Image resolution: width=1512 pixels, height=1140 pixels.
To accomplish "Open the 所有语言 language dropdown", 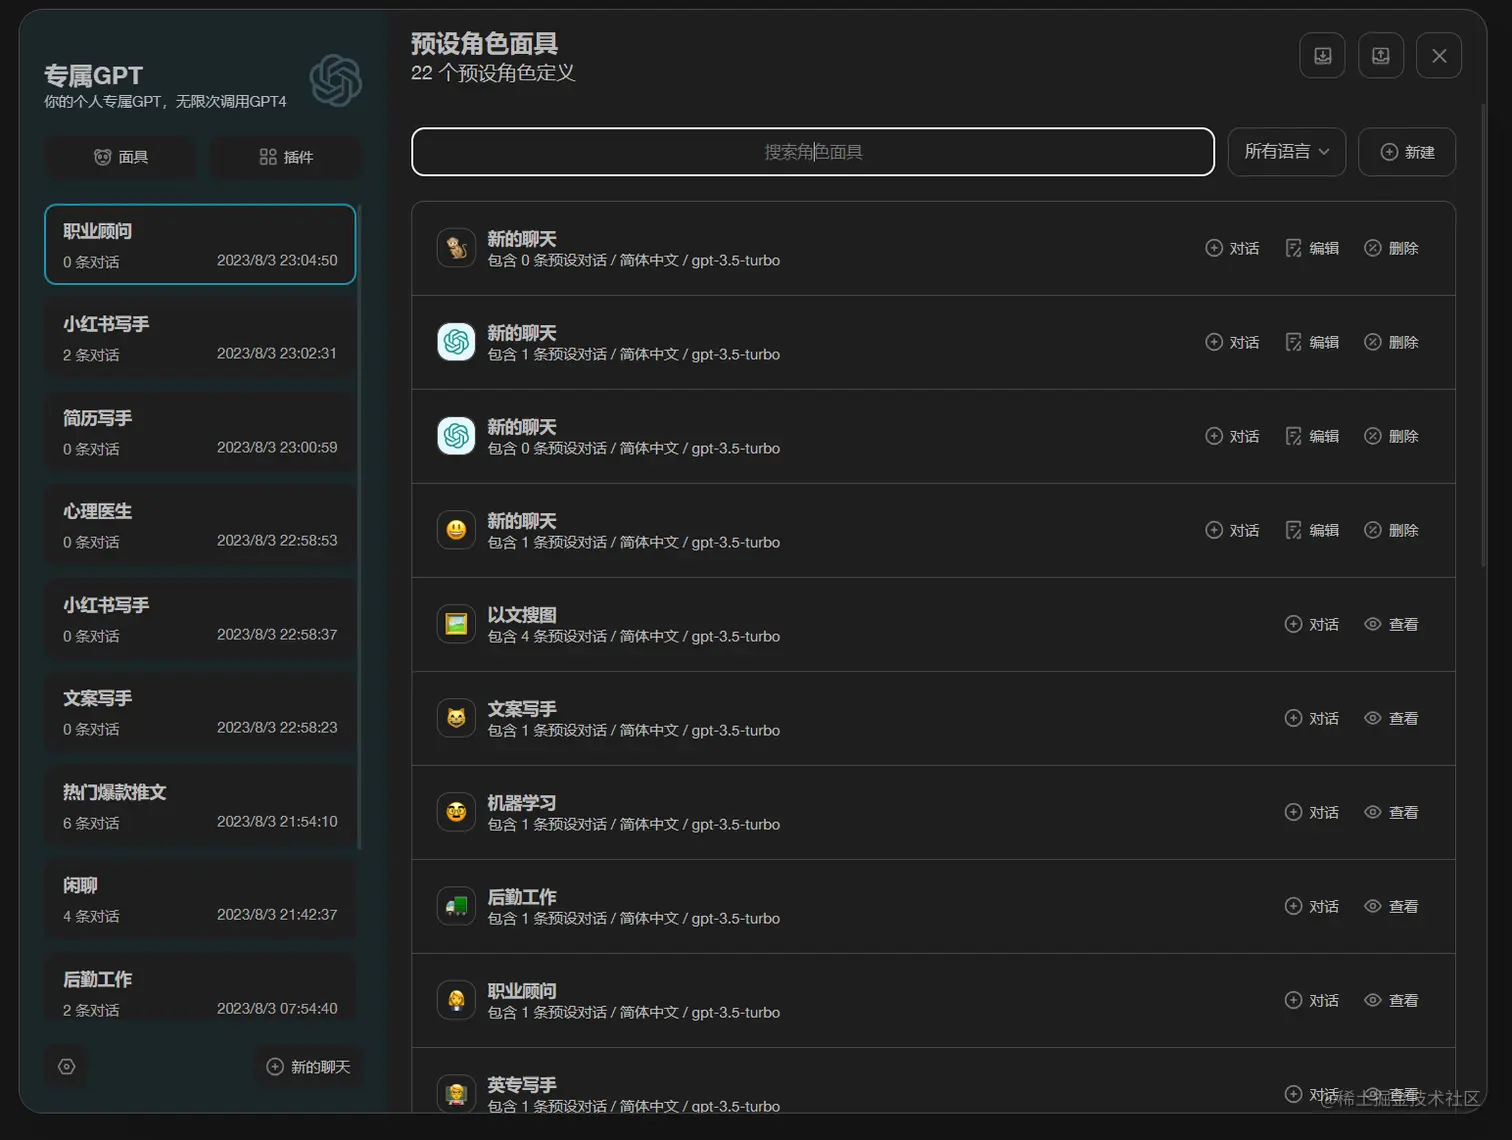I will pos(1286,152).
